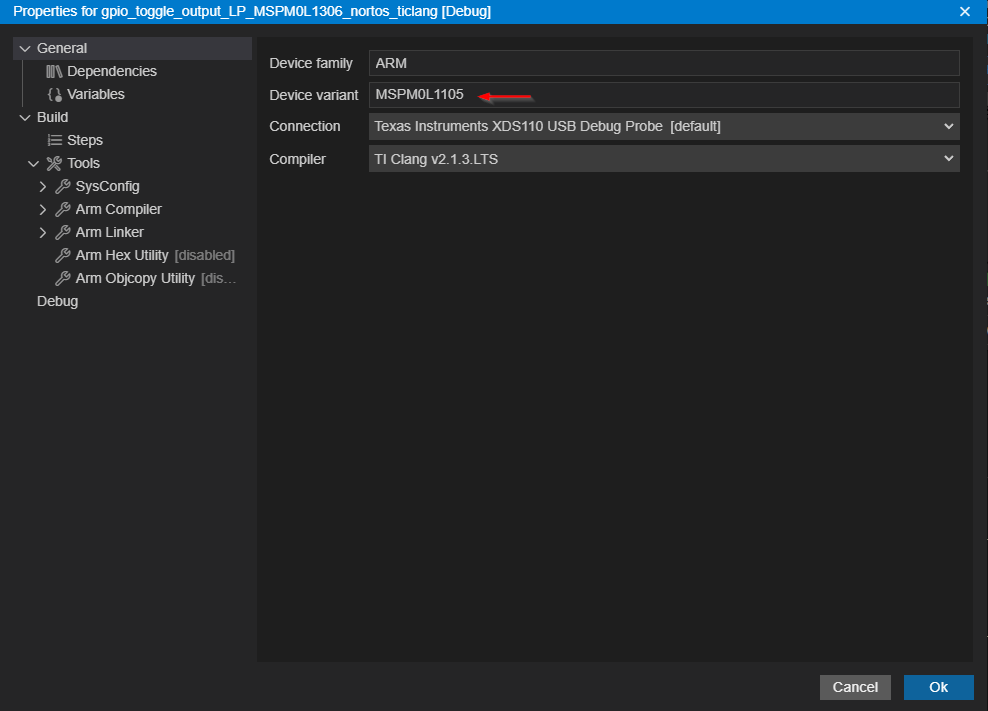Screen dimensions: 988x711
Task: Click the Steps list icon
Action: (x=55, y=140)
